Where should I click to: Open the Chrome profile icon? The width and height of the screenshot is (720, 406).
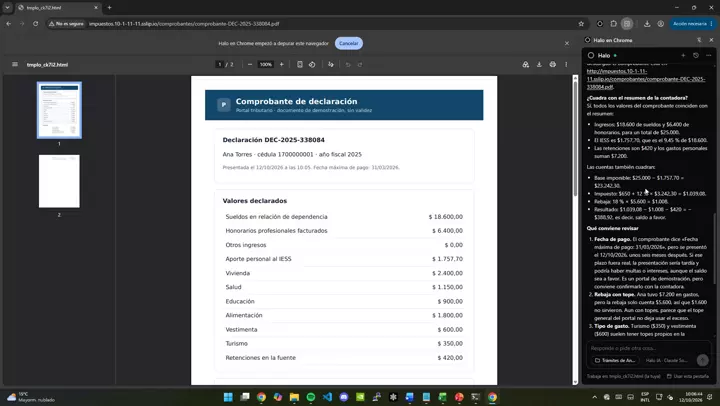pos(661,23)
